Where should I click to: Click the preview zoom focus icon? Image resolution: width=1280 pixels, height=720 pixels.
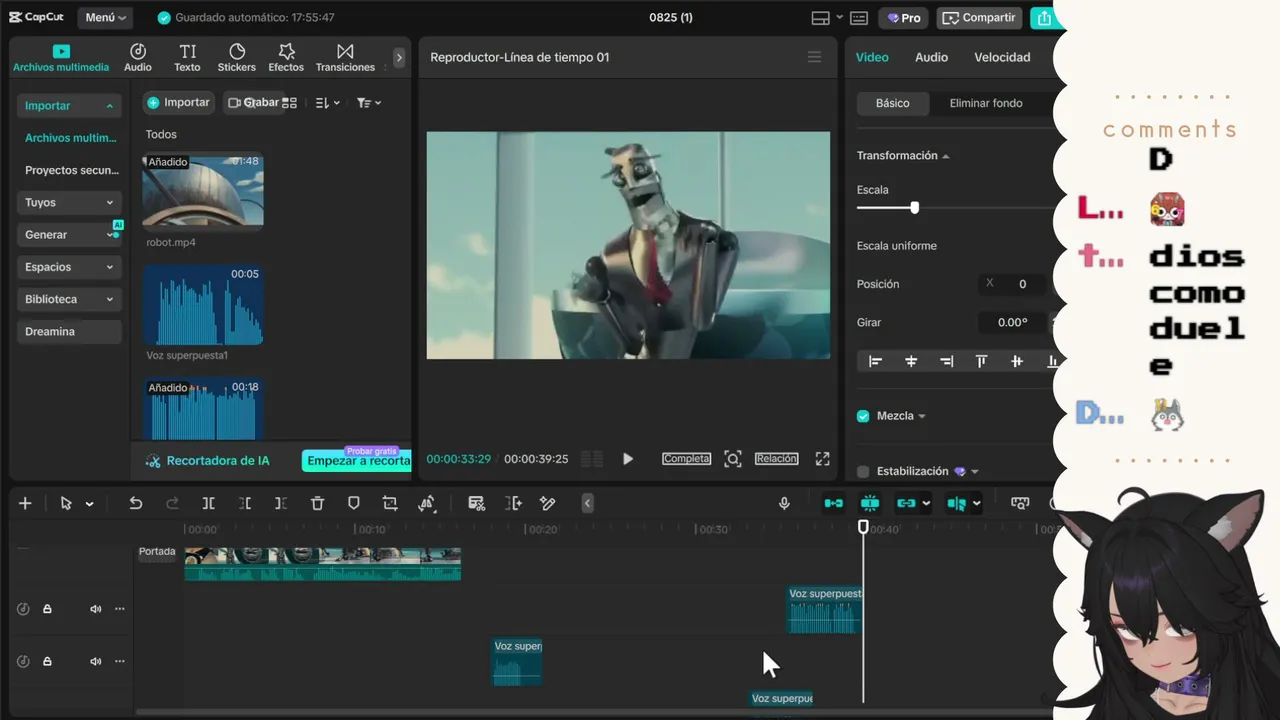pos(733,459)
